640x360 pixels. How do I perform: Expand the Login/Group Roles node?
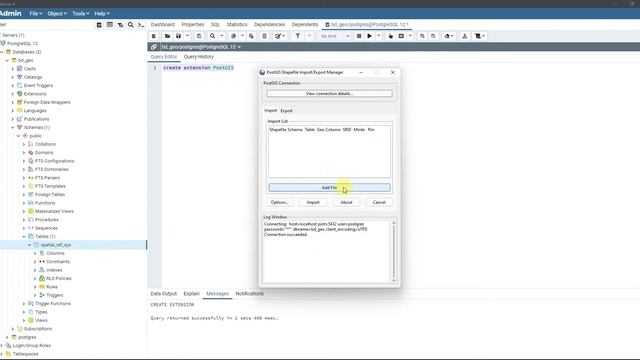[2, 345]
